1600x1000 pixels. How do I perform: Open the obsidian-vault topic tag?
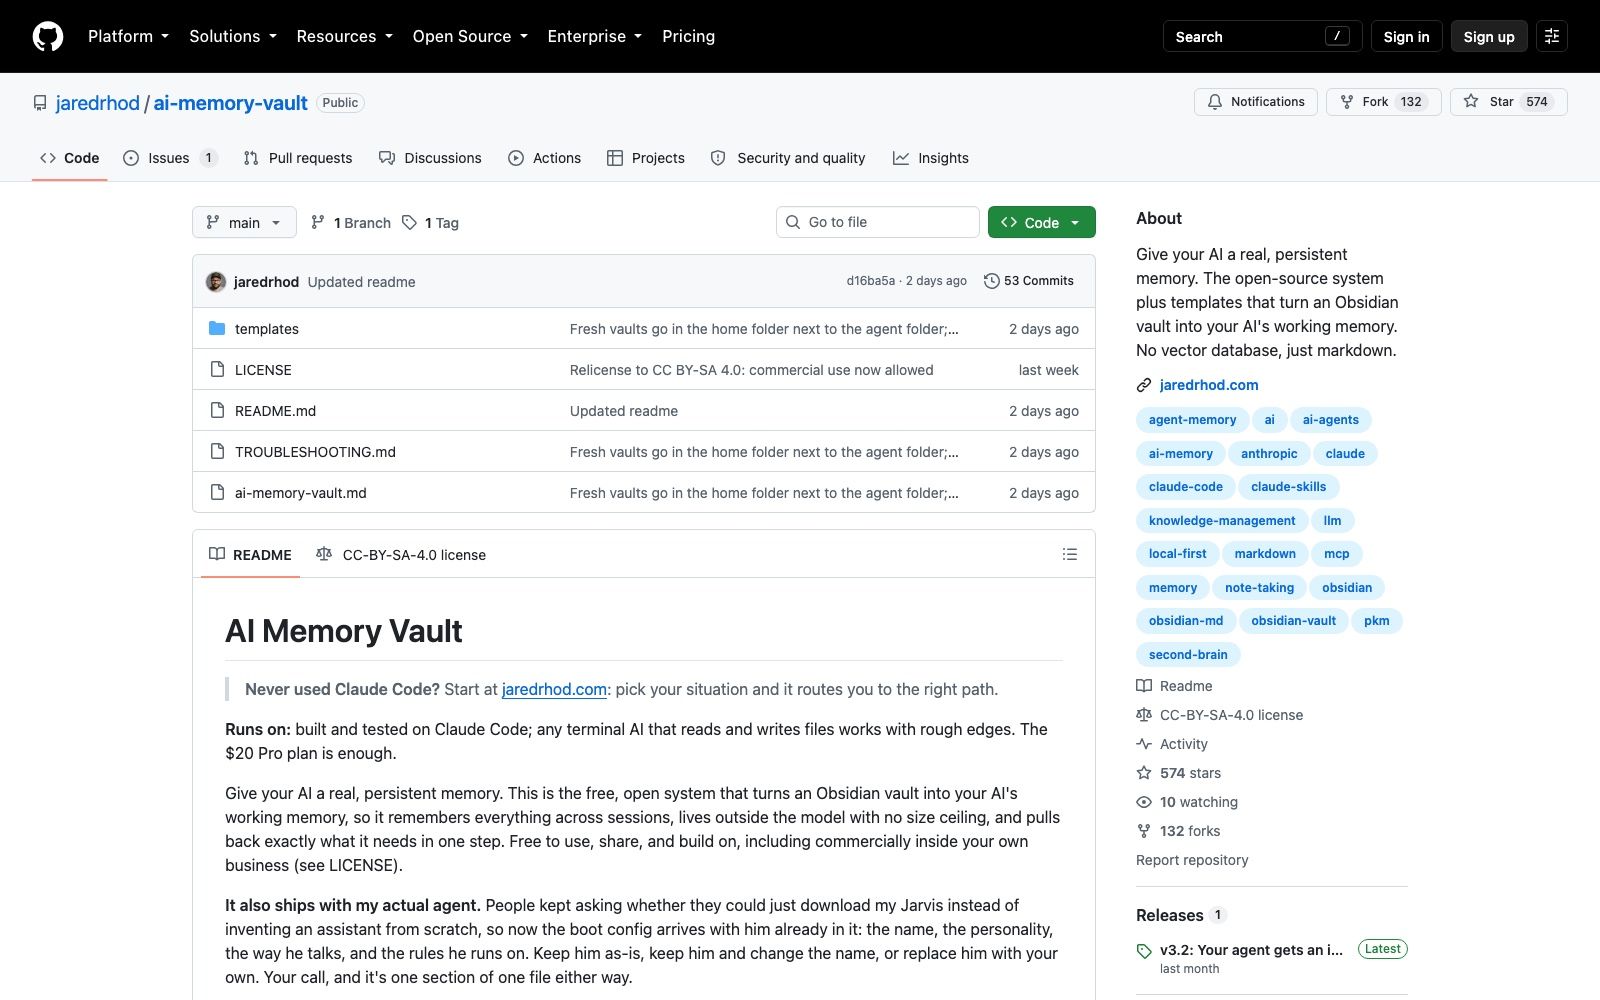(x=1293, y=621)
